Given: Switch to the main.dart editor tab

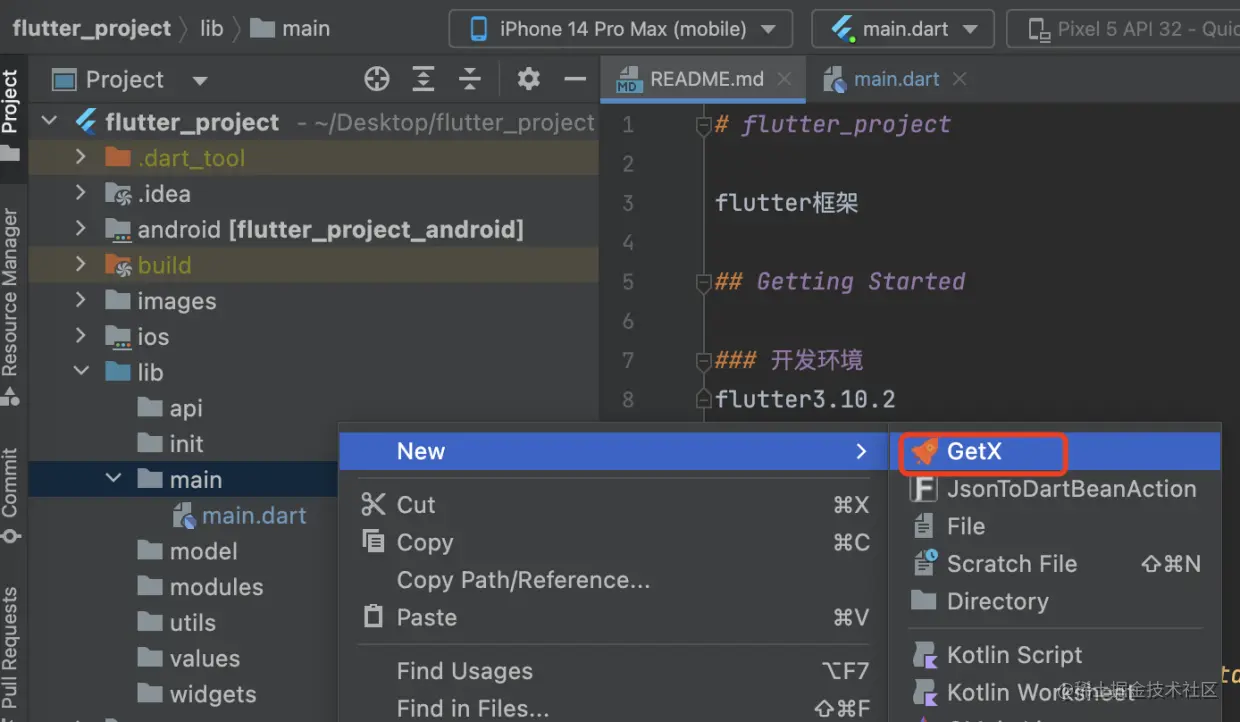Looking at the screenshot, I should point(896,80).
